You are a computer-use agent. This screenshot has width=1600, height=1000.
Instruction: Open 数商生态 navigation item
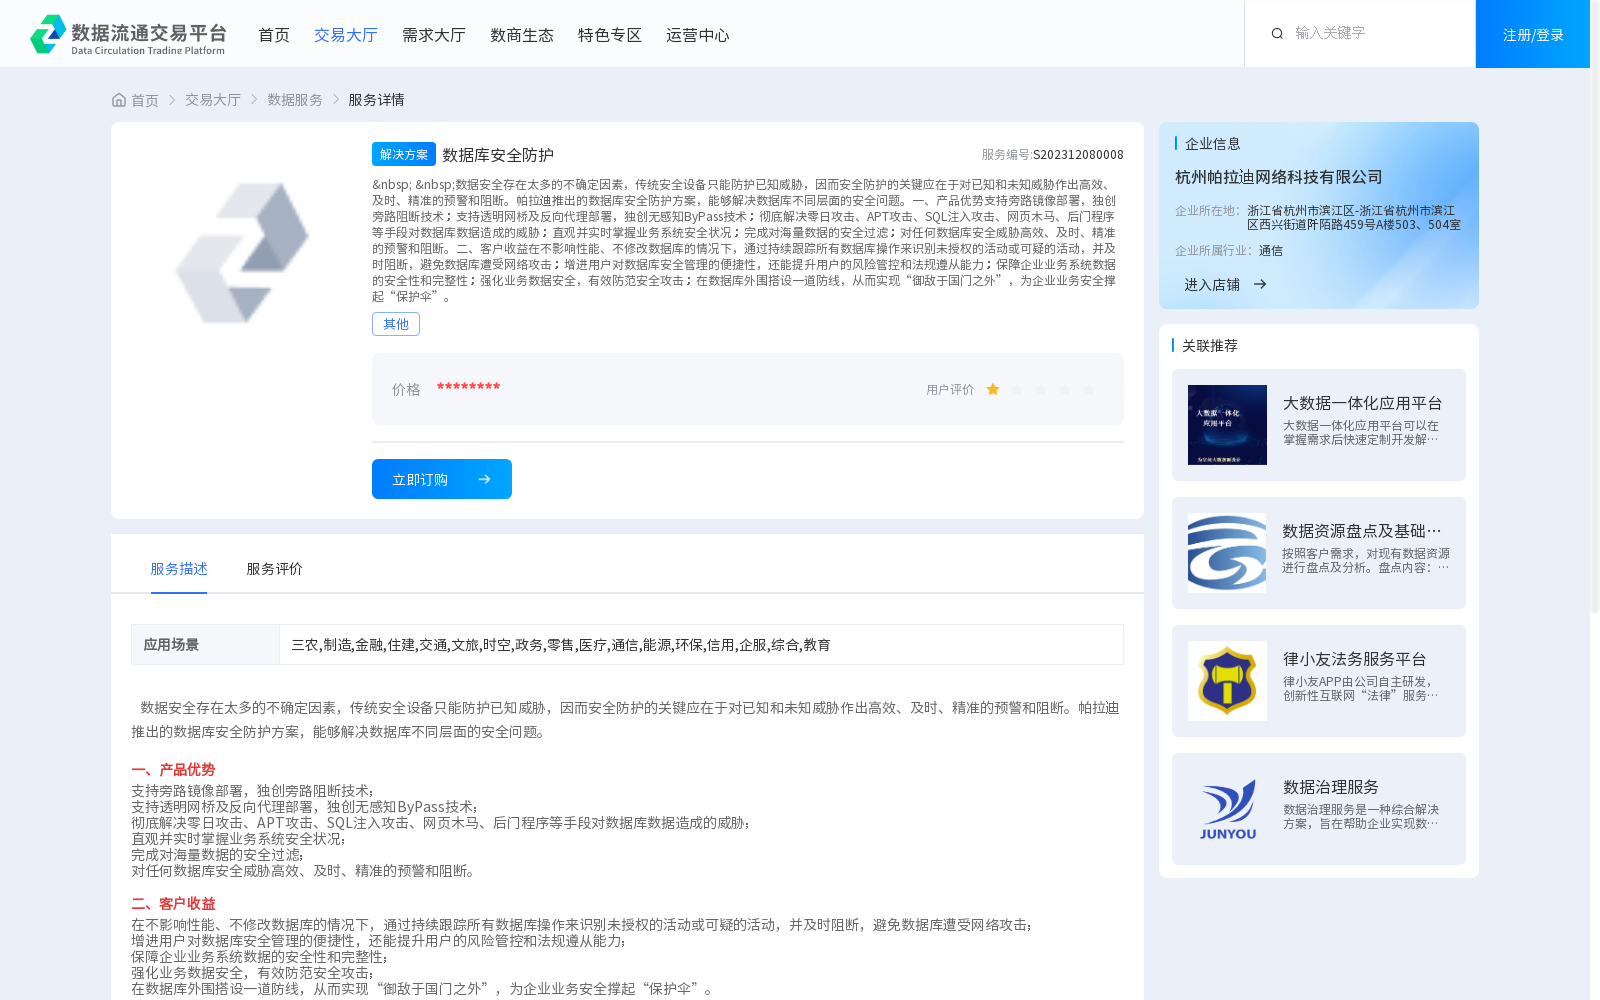click(x=522, y=35)
